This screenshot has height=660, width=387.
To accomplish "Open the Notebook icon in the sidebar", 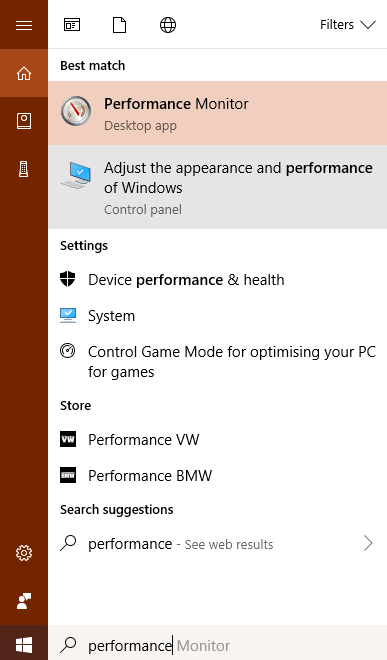I will pos(24,121).
